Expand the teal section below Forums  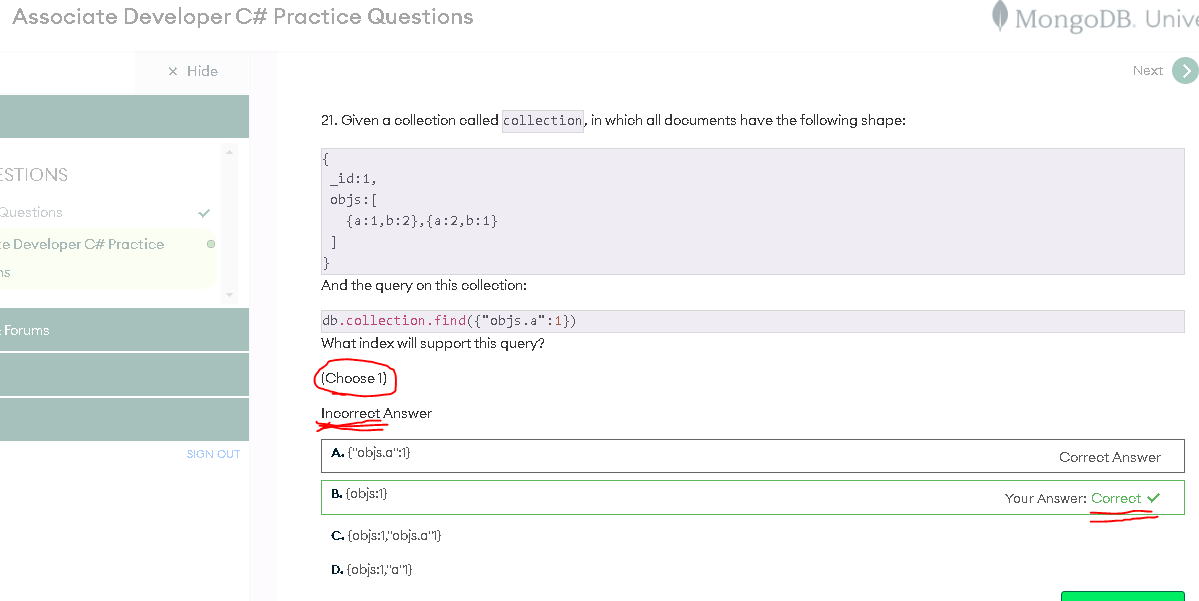click(124, 374)
